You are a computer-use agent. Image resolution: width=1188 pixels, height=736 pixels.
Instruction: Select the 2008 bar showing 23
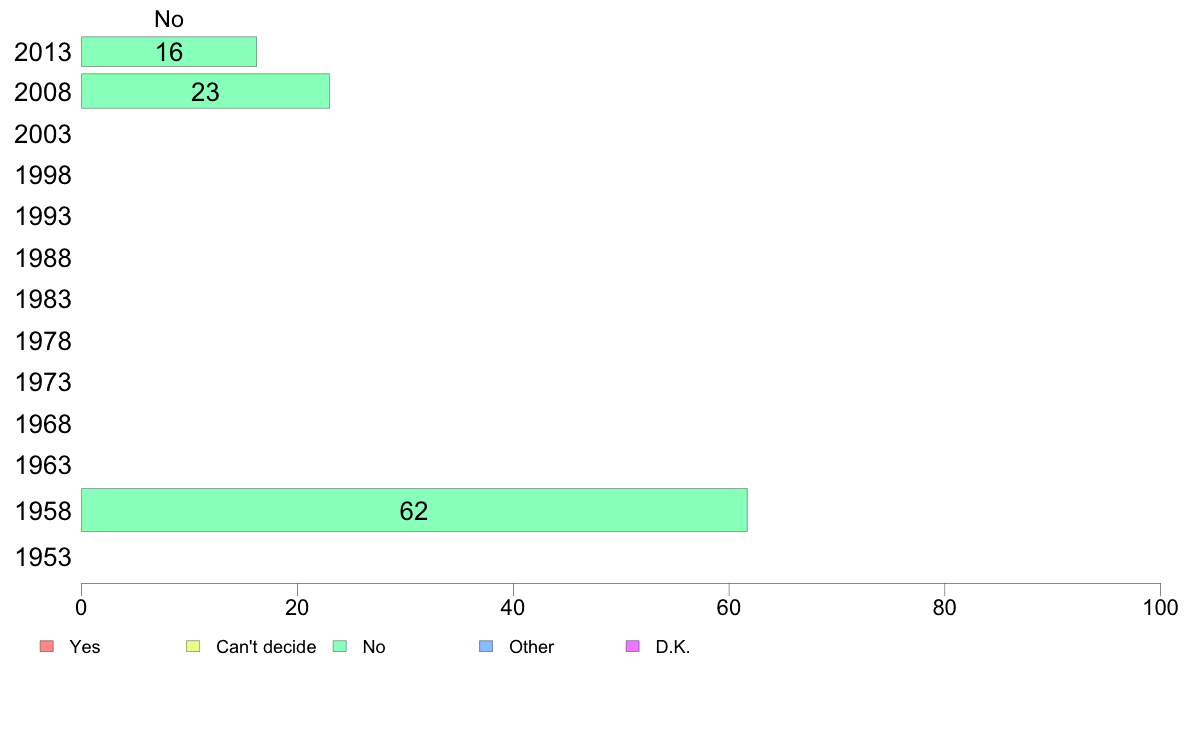click(205, 91)
